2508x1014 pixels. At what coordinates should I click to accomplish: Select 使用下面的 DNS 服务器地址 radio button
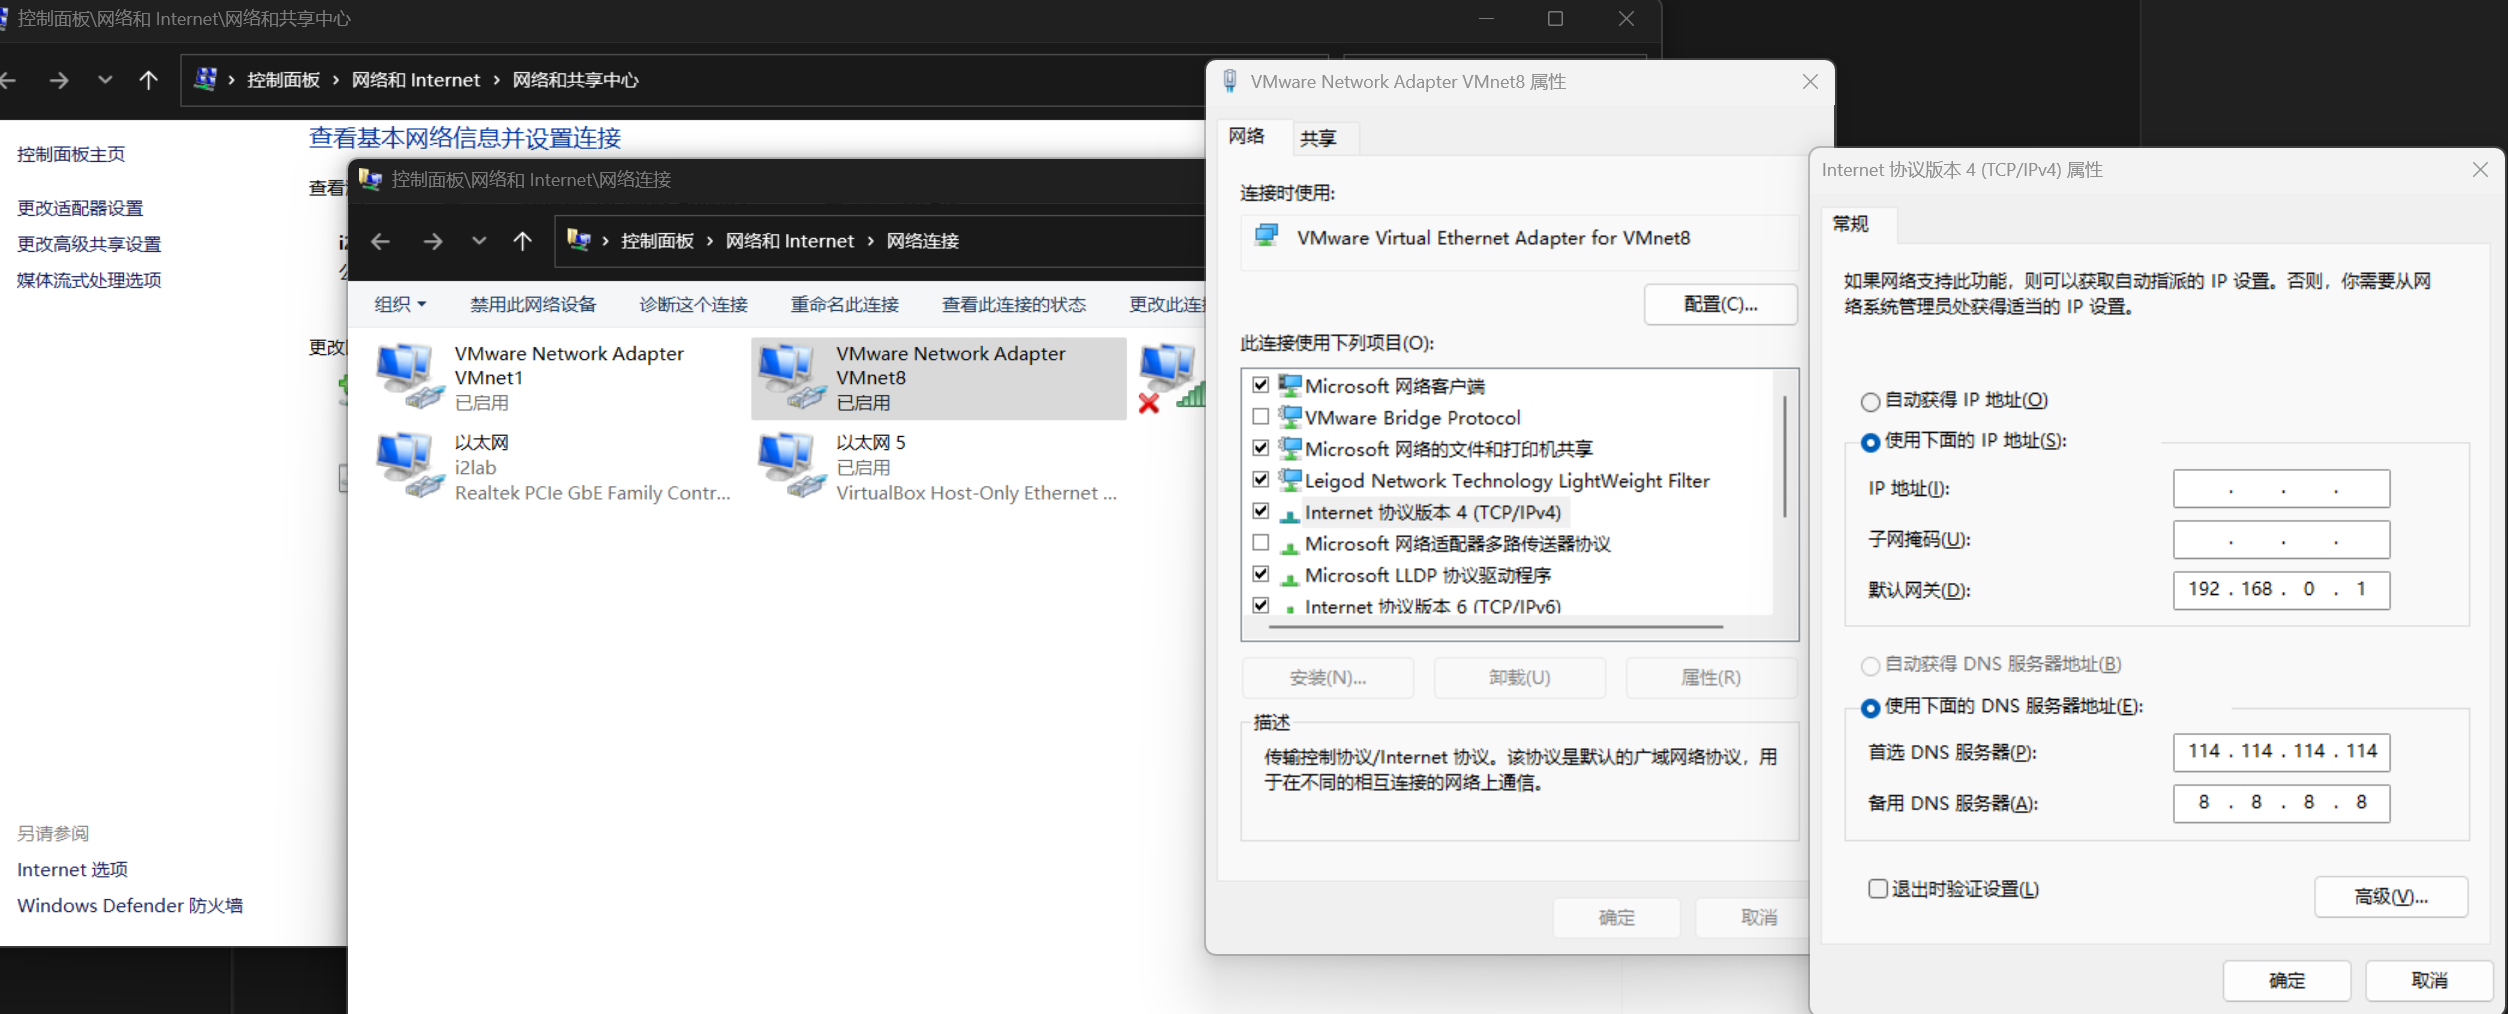[1870, 708]
